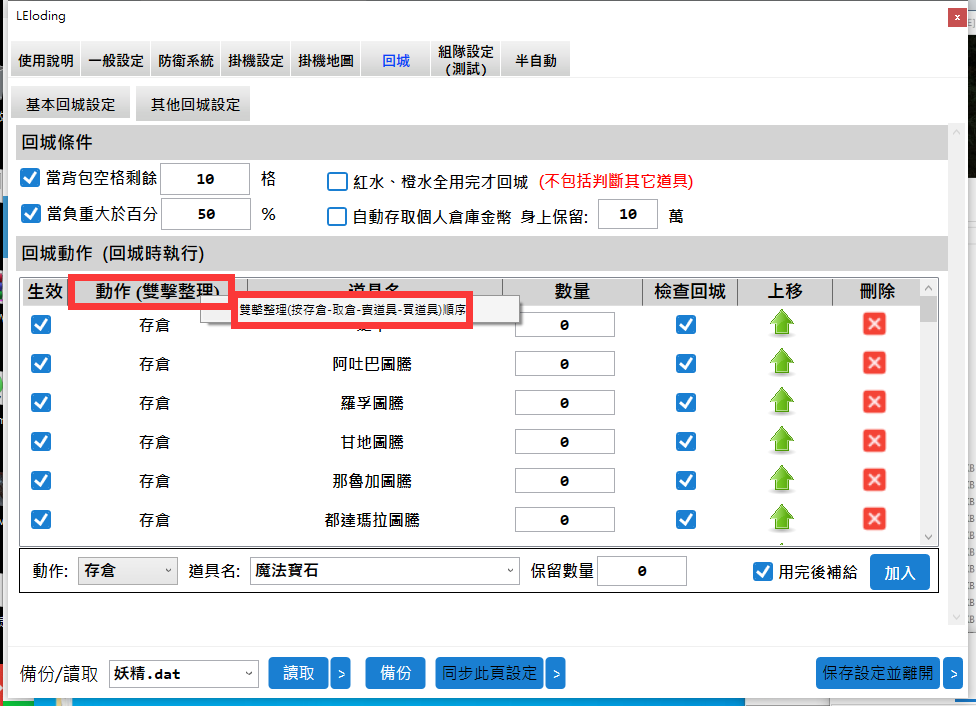The image size is (976, 706).
Task: Click the action list scroll-down arrow
Action: point(928,537)
